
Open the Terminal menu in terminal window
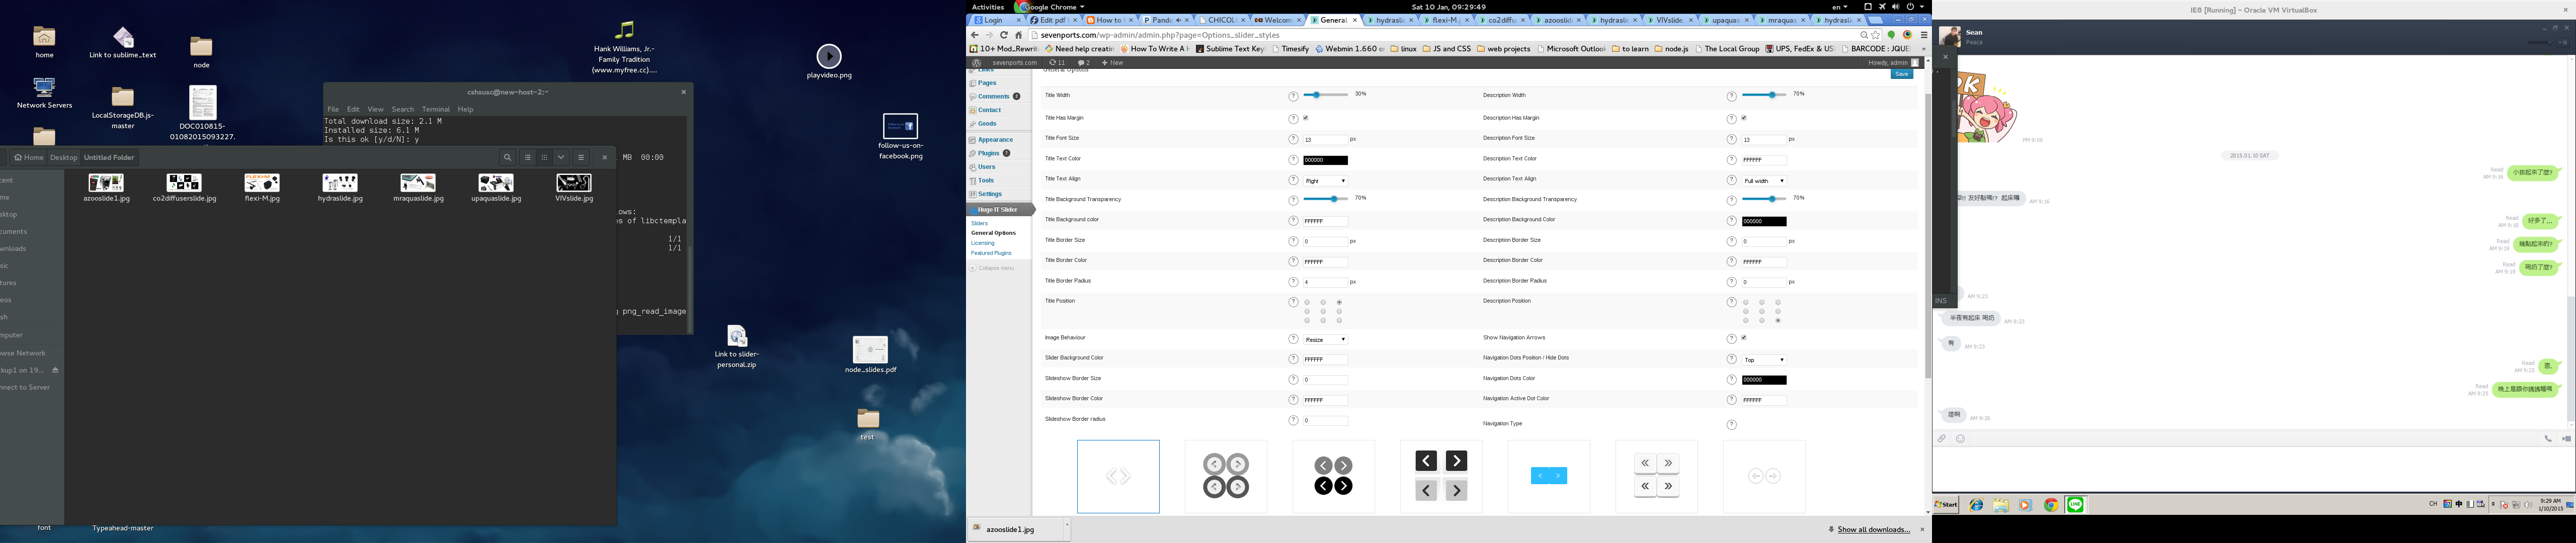pos(435,109)
